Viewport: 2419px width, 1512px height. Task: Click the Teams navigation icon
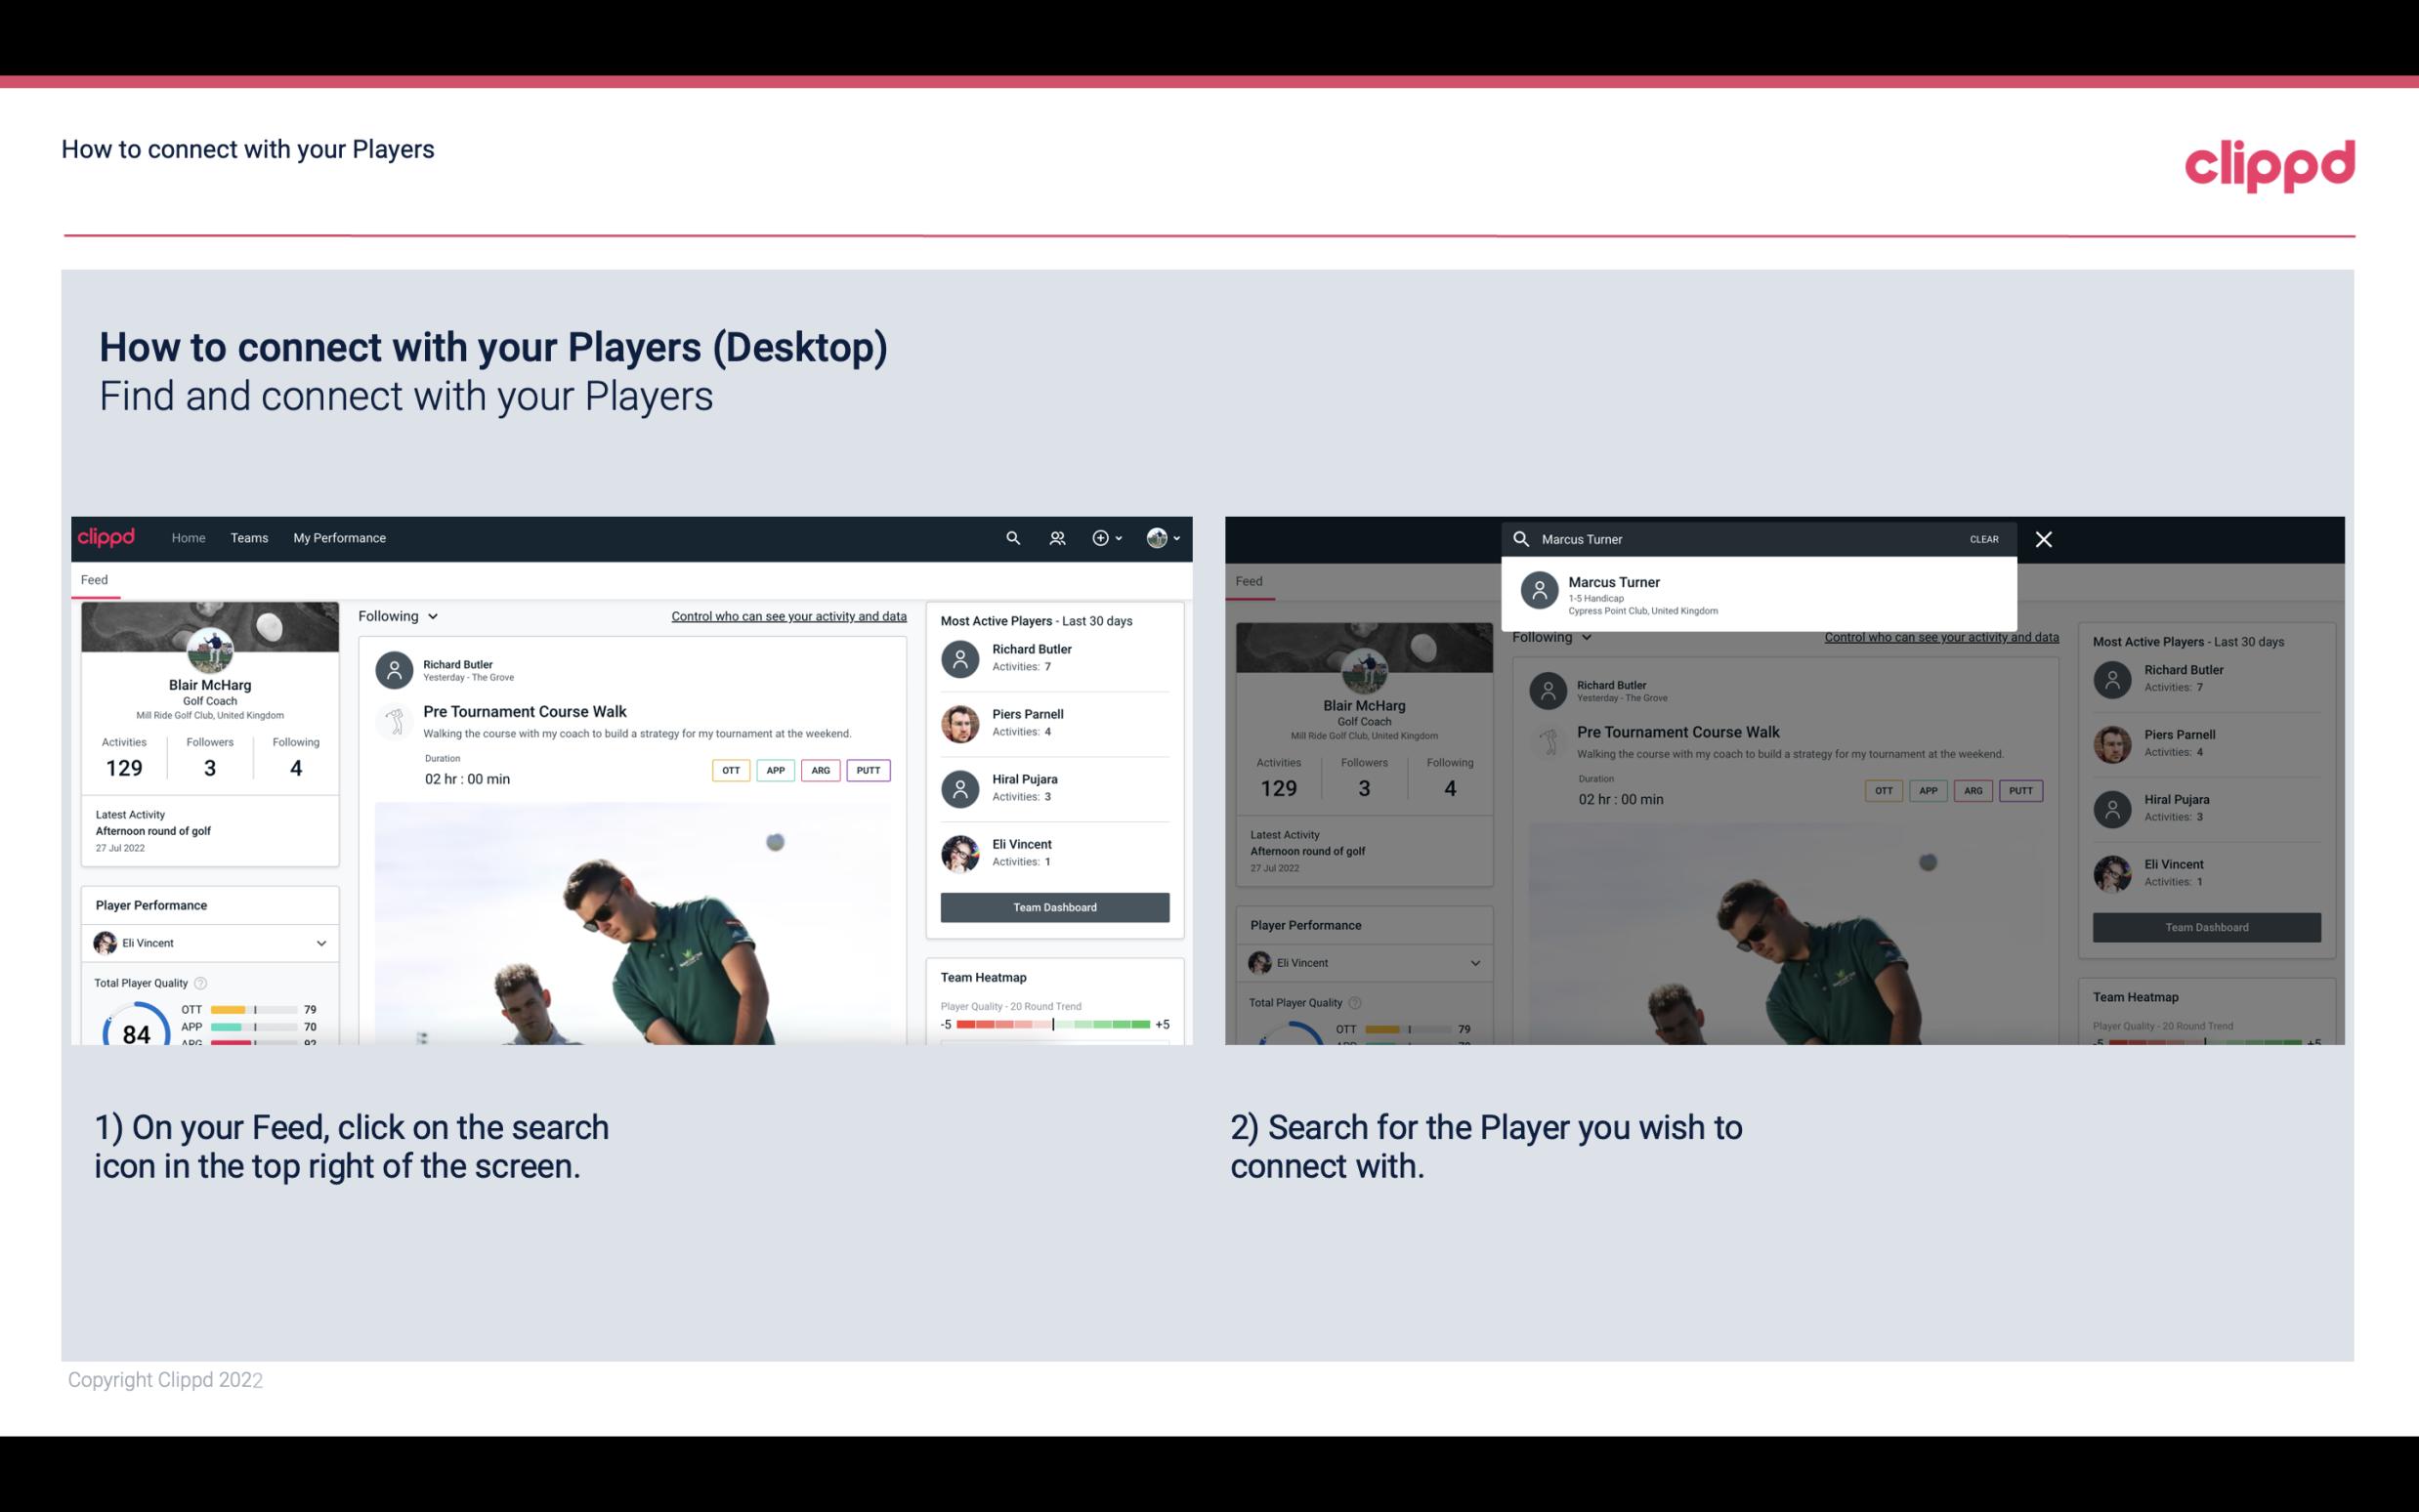click(249, 536)
